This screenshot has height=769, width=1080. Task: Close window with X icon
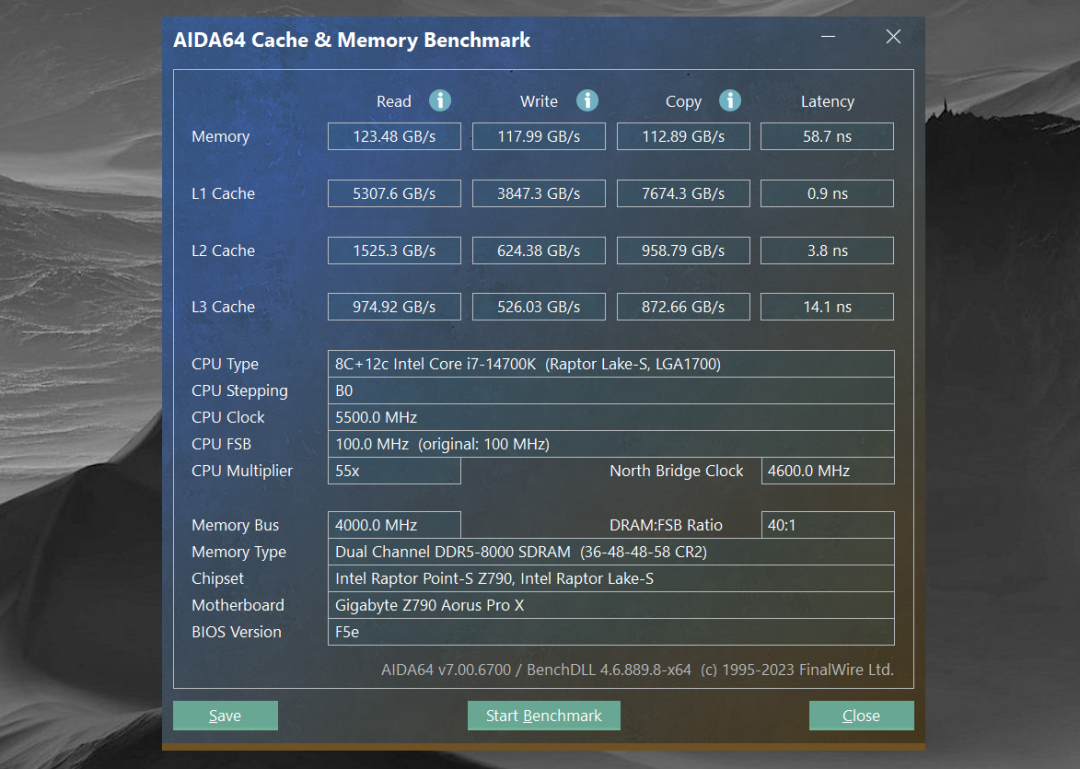893,37
